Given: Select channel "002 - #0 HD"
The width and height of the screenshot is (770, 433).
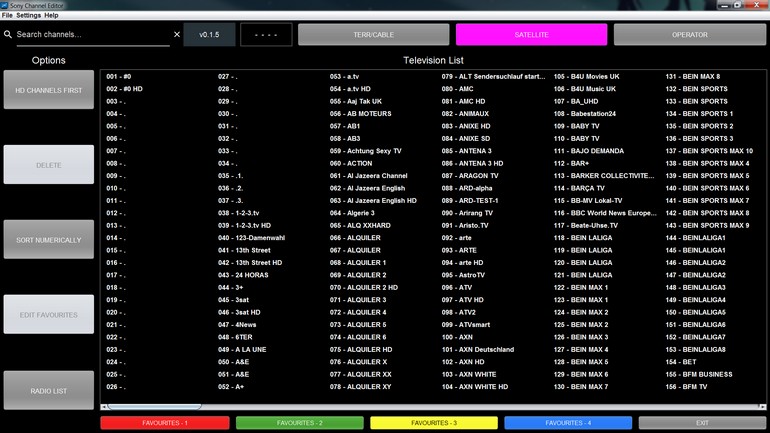Looking at the screenshot, I should click(124, 89).
